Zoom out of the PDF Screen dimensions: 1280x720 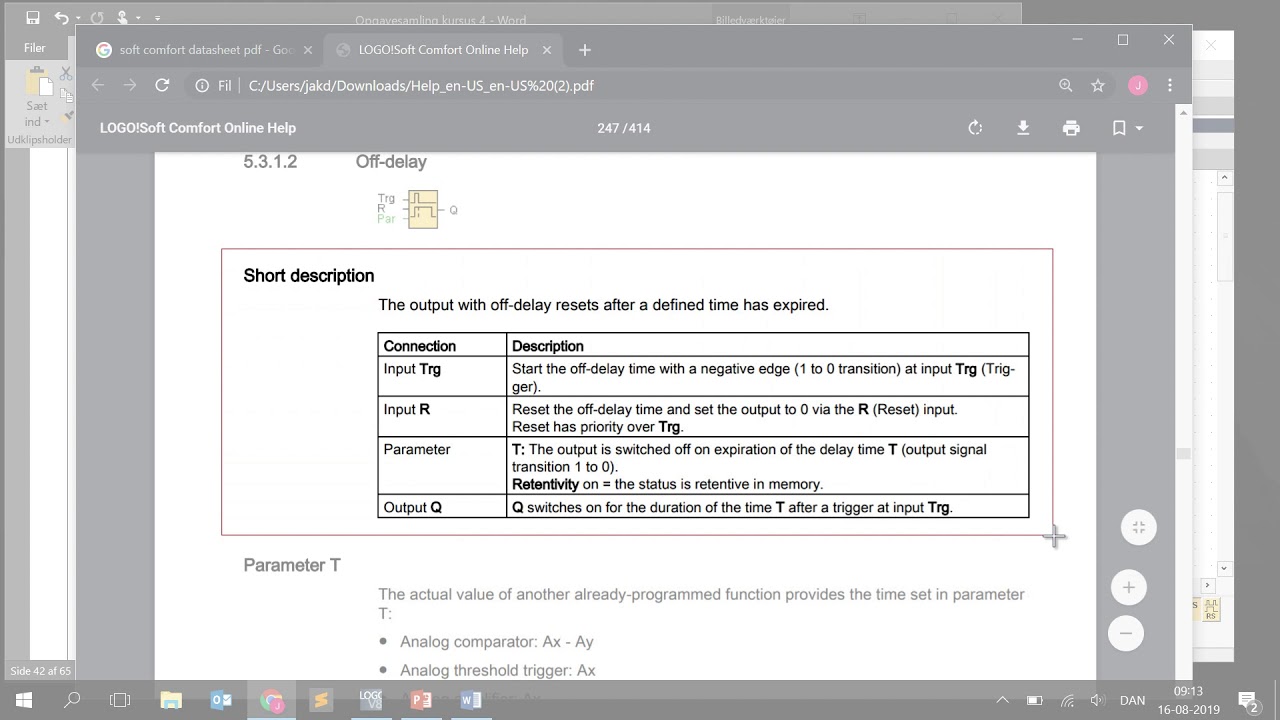coord(1126,633)
